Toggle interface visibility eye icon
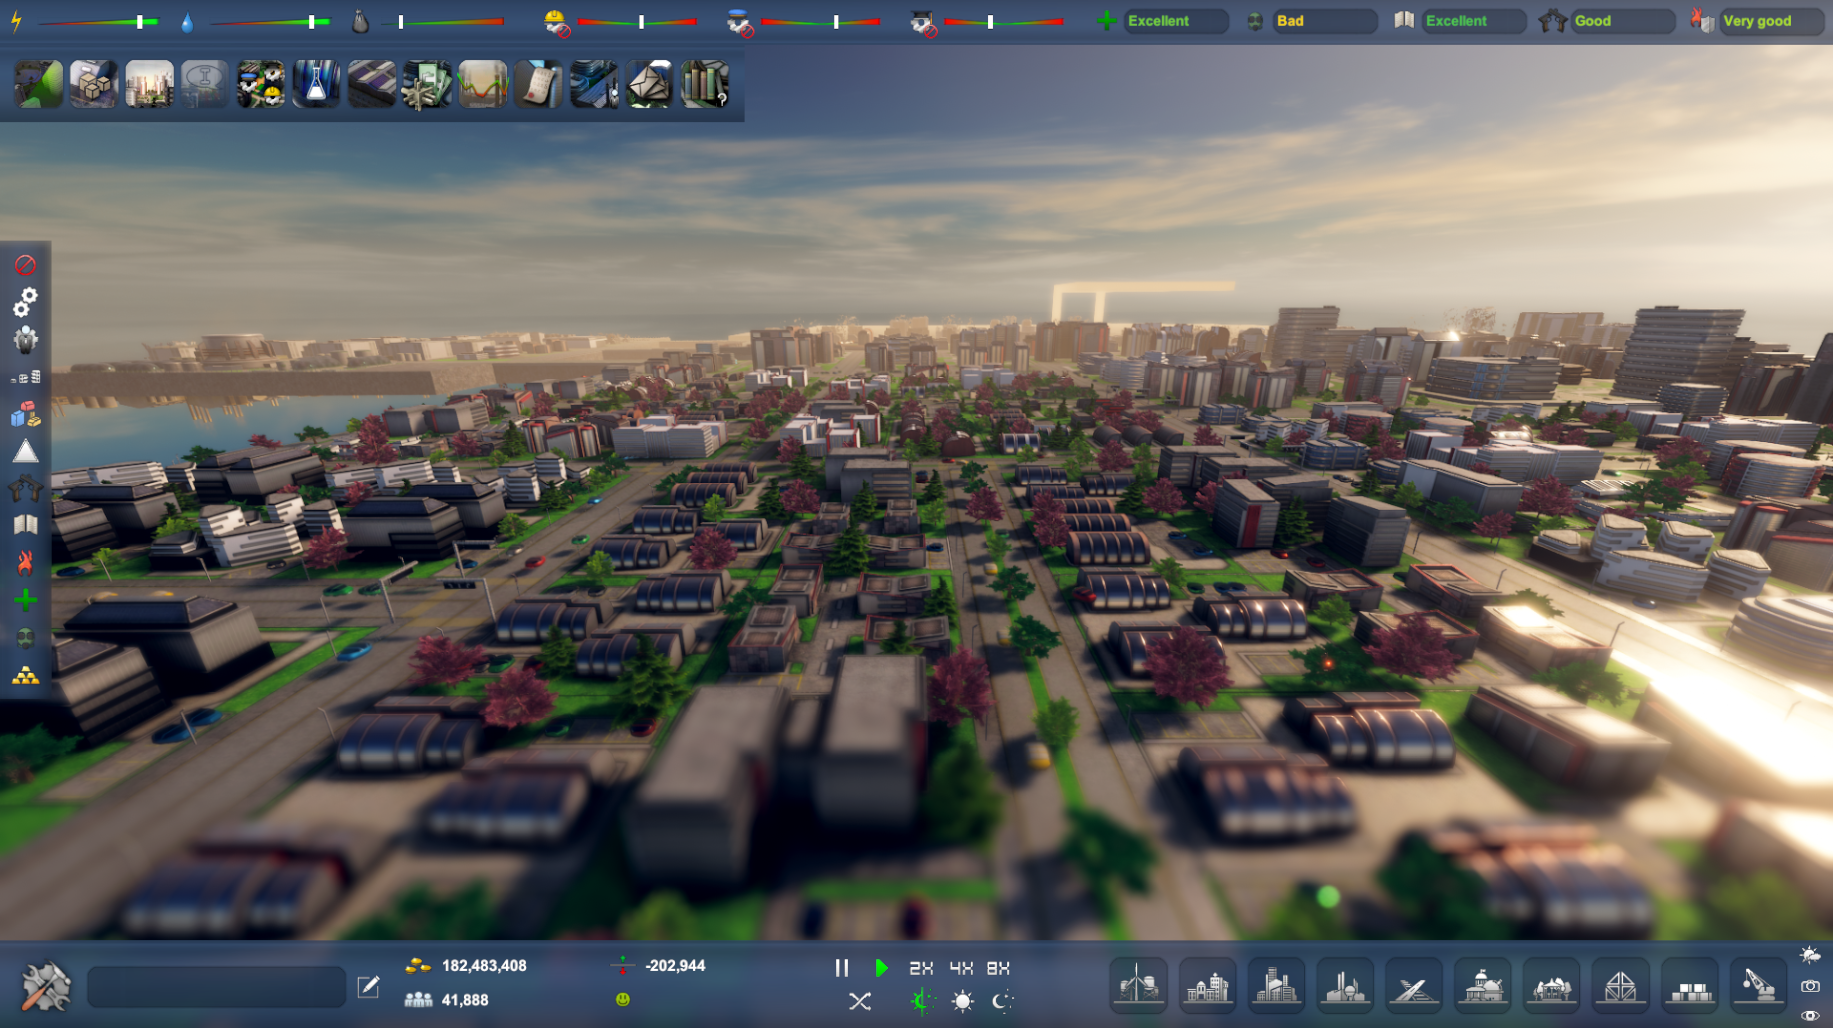Screen dimensions: 1833x1028 (1810, 1016)
